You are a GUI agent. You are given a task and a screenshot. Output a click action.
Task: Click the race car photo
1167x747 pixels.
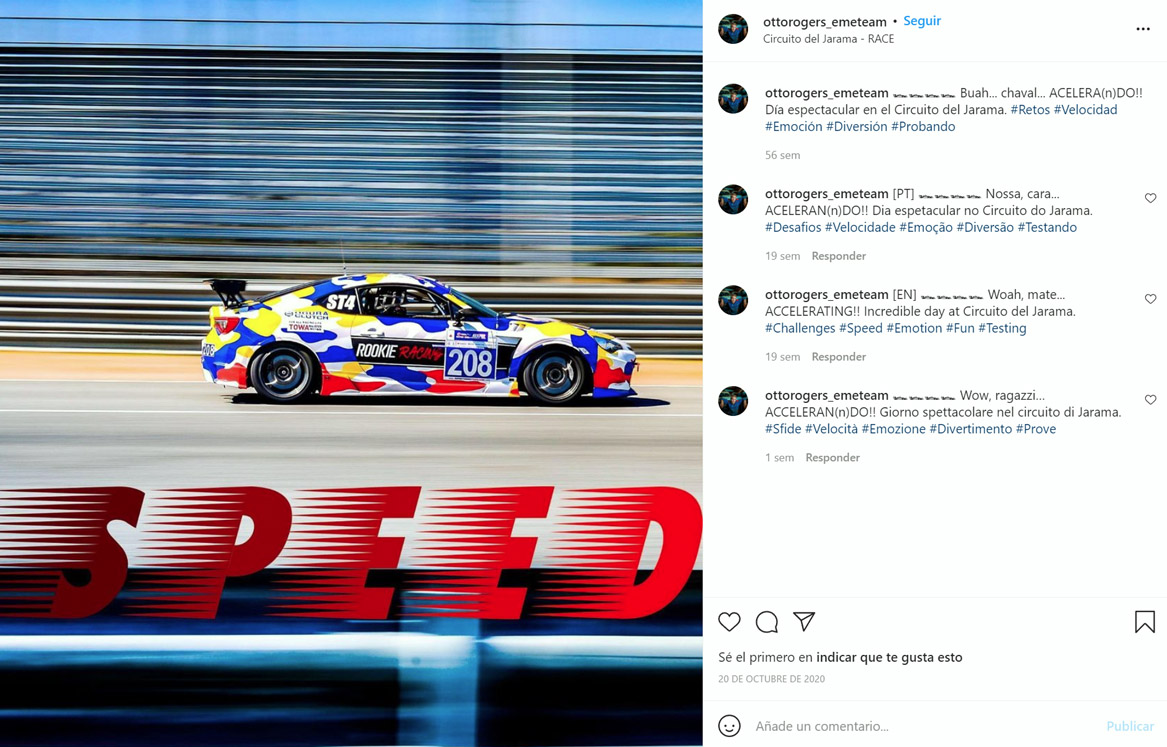pyautogui.click(x=351, y=374)
